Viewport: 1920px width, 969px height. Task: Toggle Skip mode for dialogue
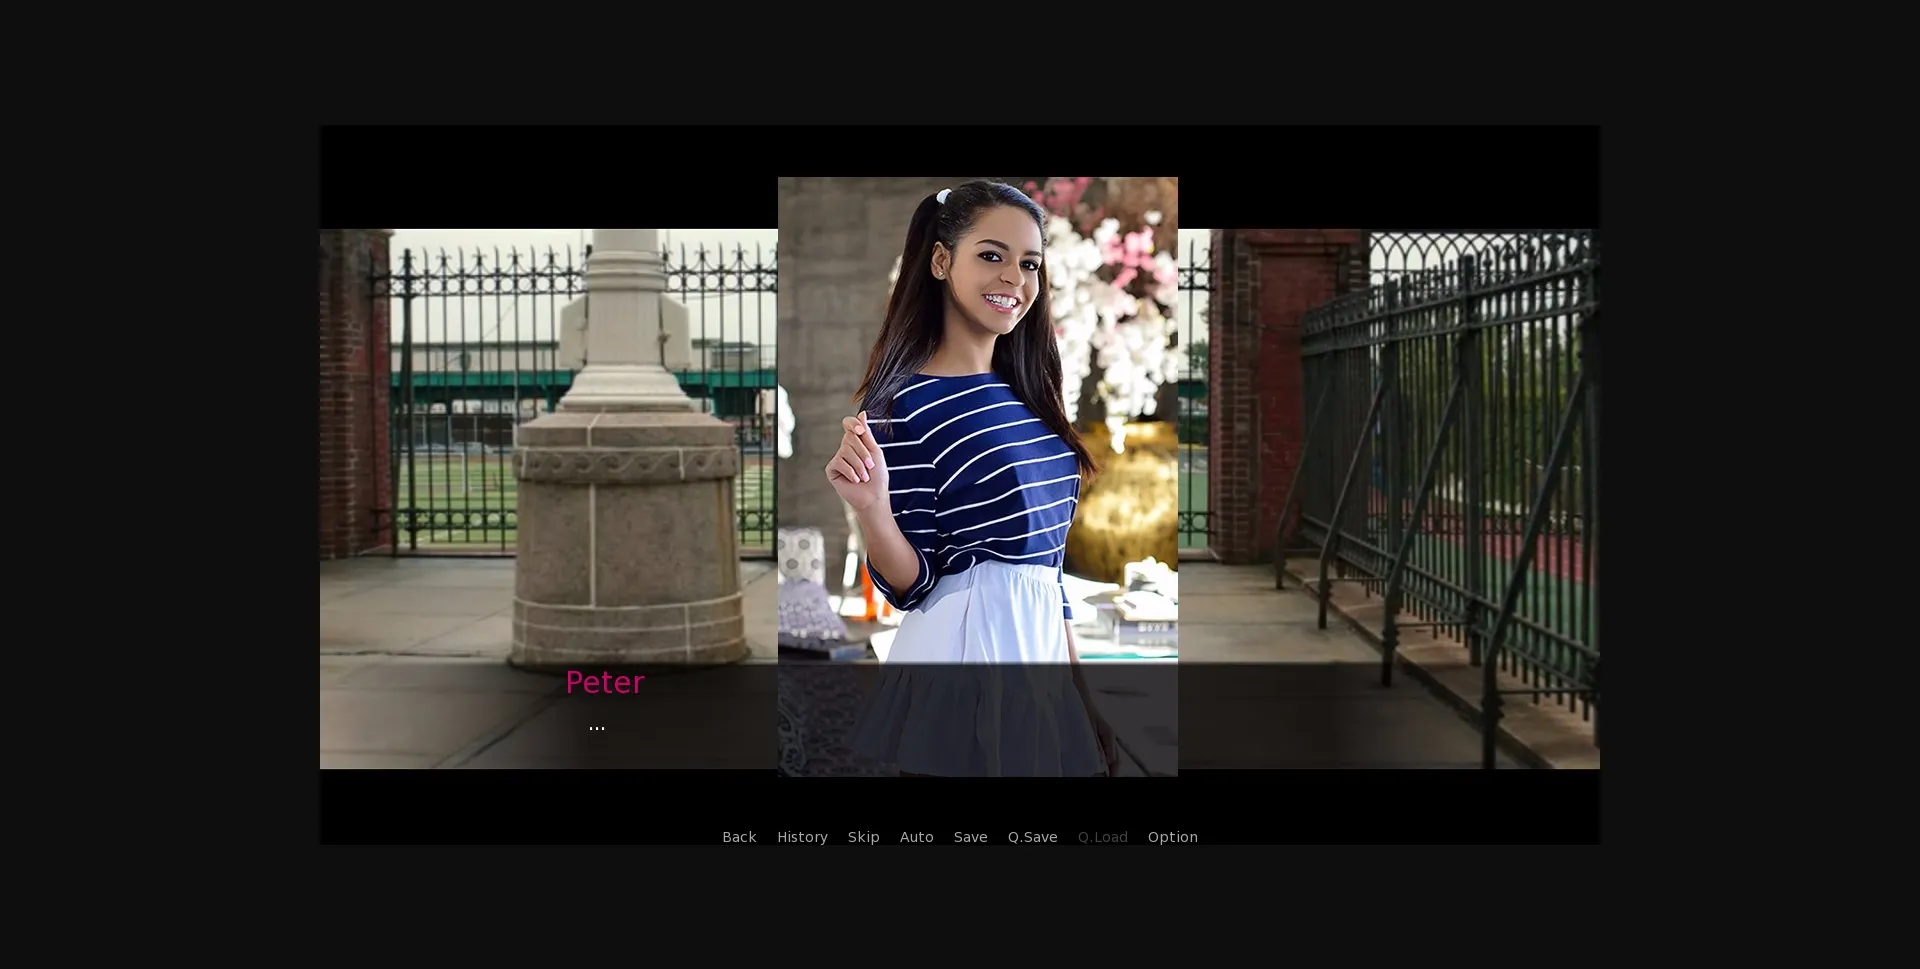tap(863, 837)
